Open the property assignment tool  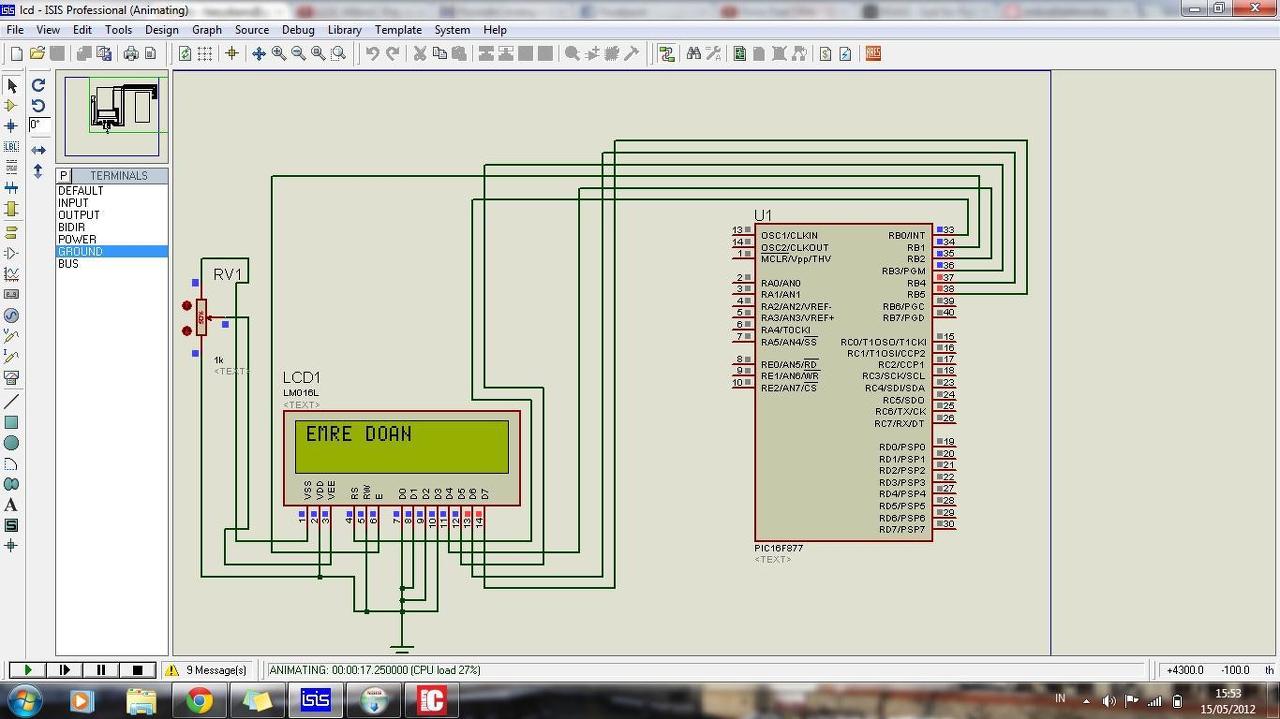point(713,54)
